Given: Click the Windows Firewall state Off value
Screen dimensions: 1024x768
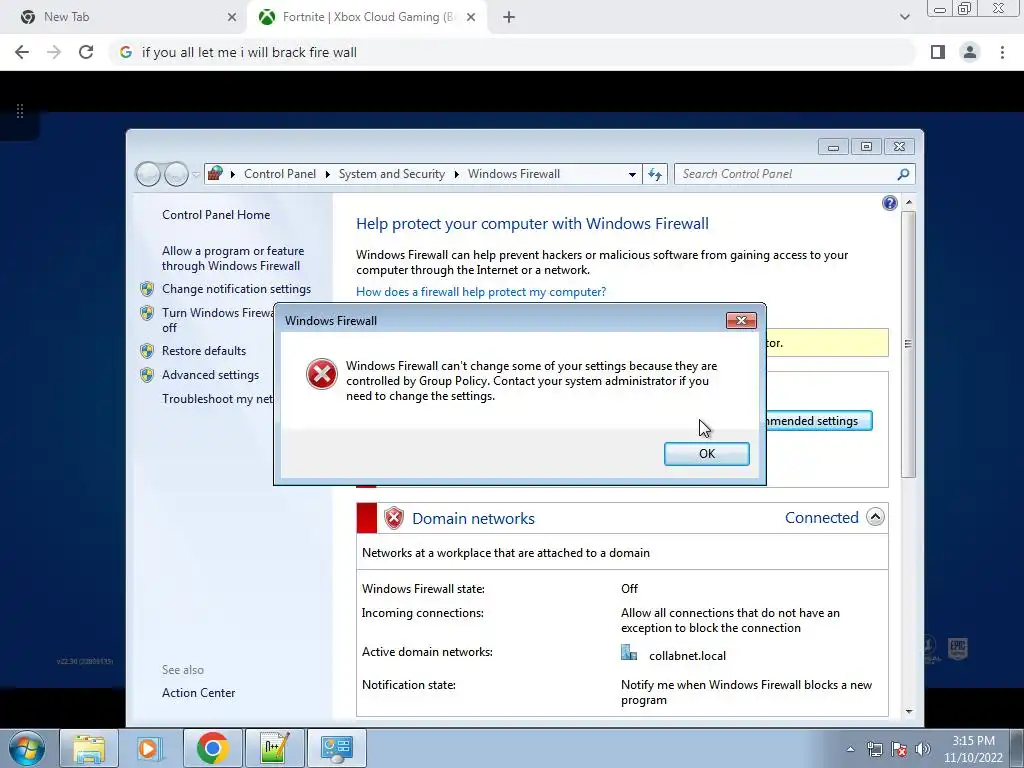Looking at the screenshot, I should pos(629,588).
